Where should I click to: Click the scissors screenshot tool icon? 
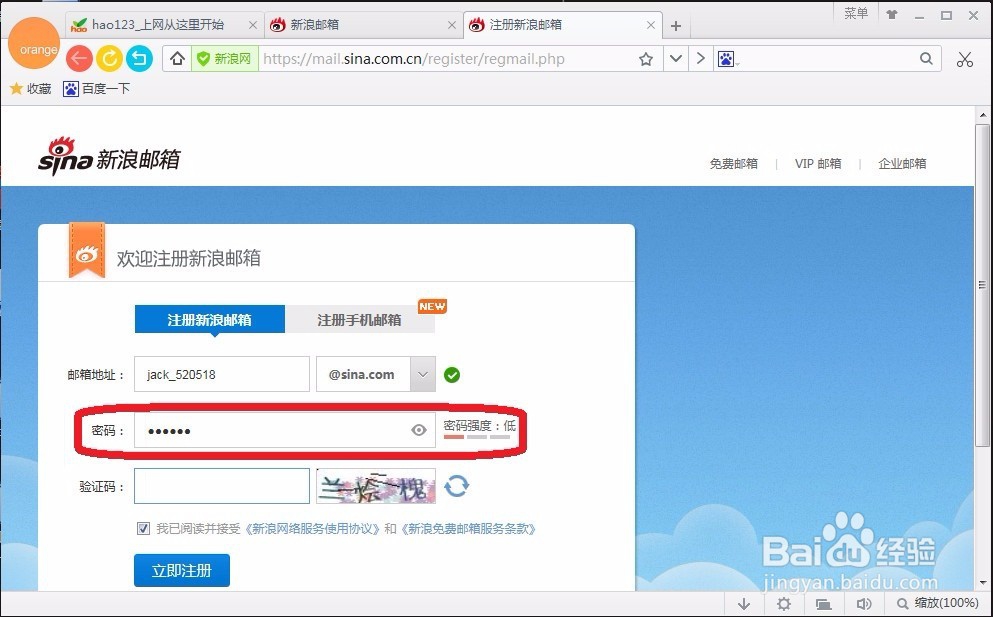point(964,59)
